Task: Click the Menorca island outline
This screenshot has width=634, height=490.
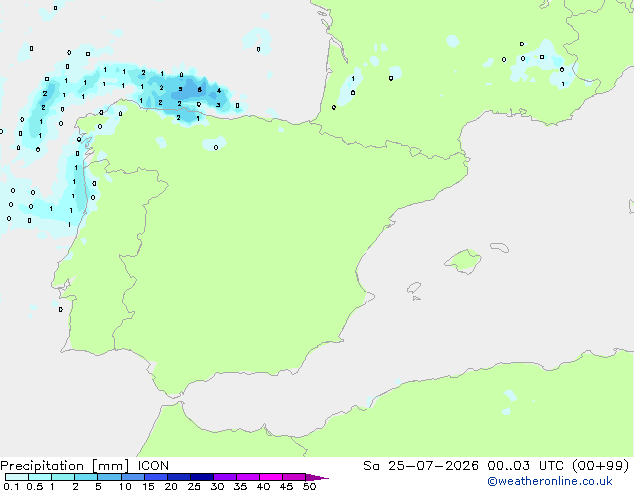Action: click(x=500, y=247)
